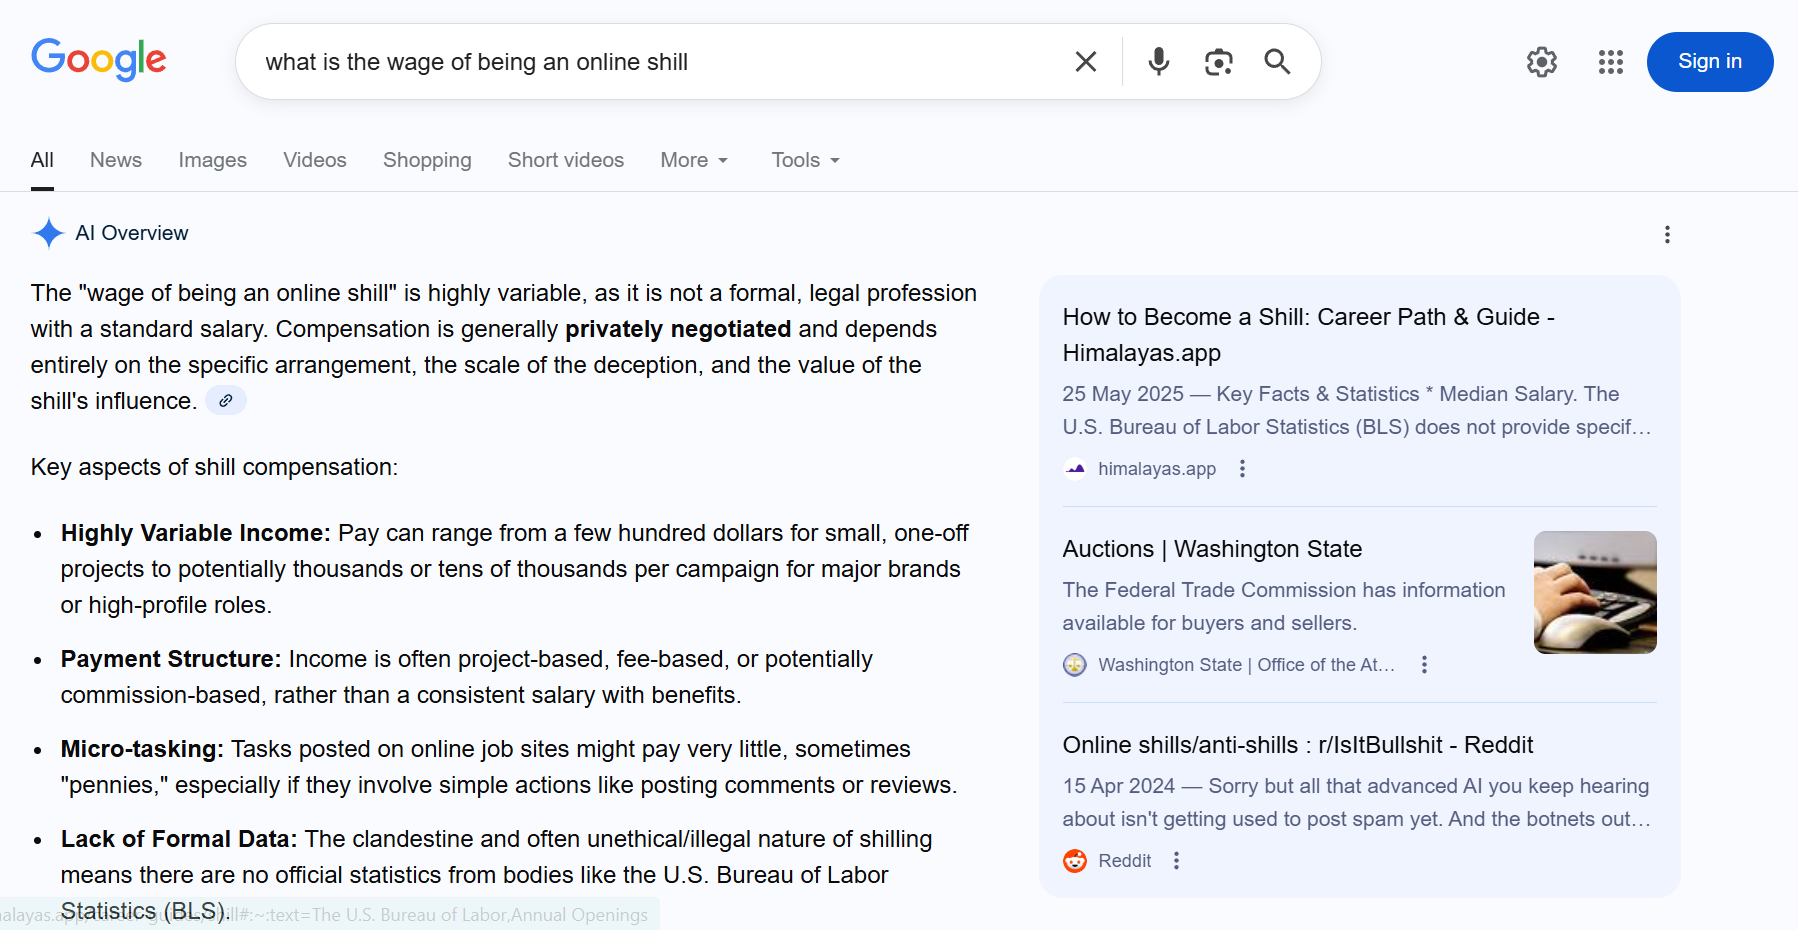Clear the search query with the X icon

(1086, 62)
